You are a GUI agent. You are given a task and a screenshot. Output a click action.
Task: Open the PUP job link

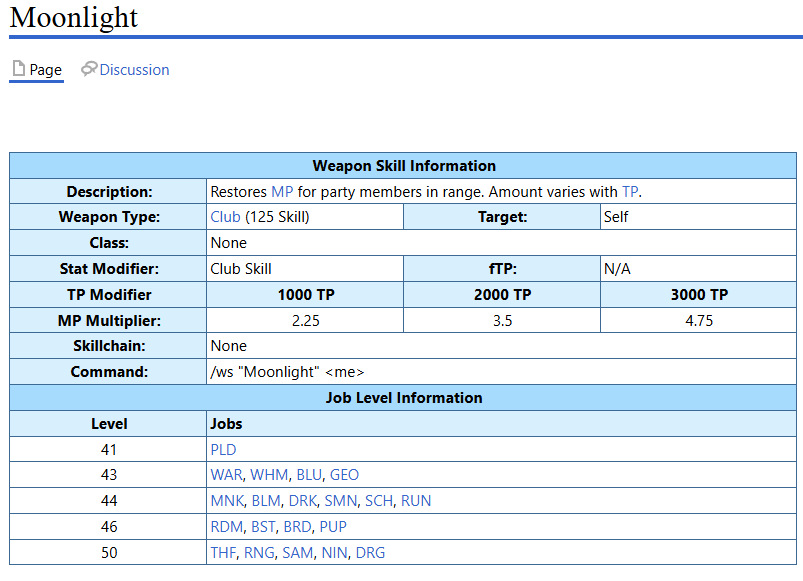[333, 527]
